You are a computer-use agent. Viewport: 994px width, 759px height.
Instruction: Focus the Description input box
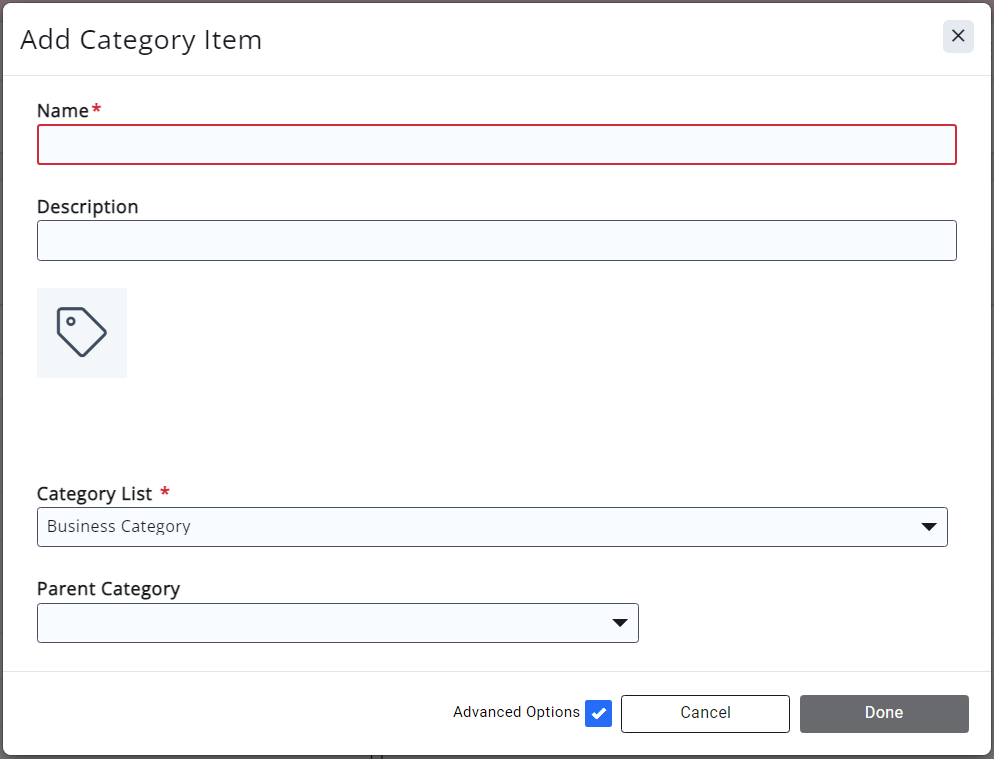496,241
